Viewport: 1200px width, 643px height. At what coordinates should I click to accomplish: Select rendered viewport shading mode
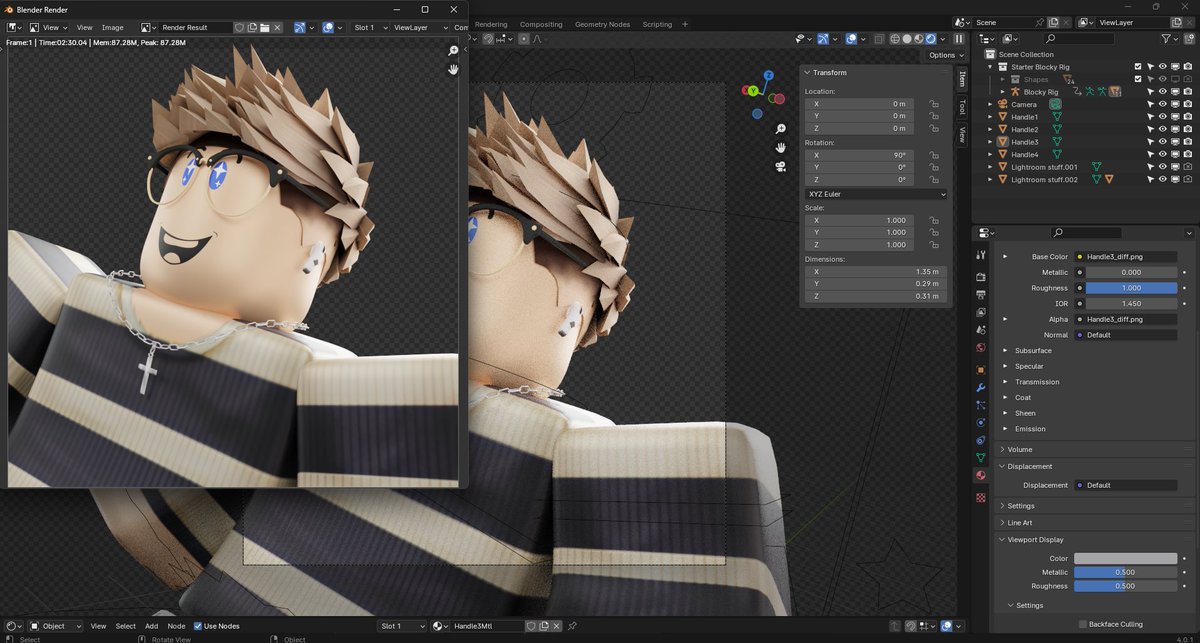[932, 39]
